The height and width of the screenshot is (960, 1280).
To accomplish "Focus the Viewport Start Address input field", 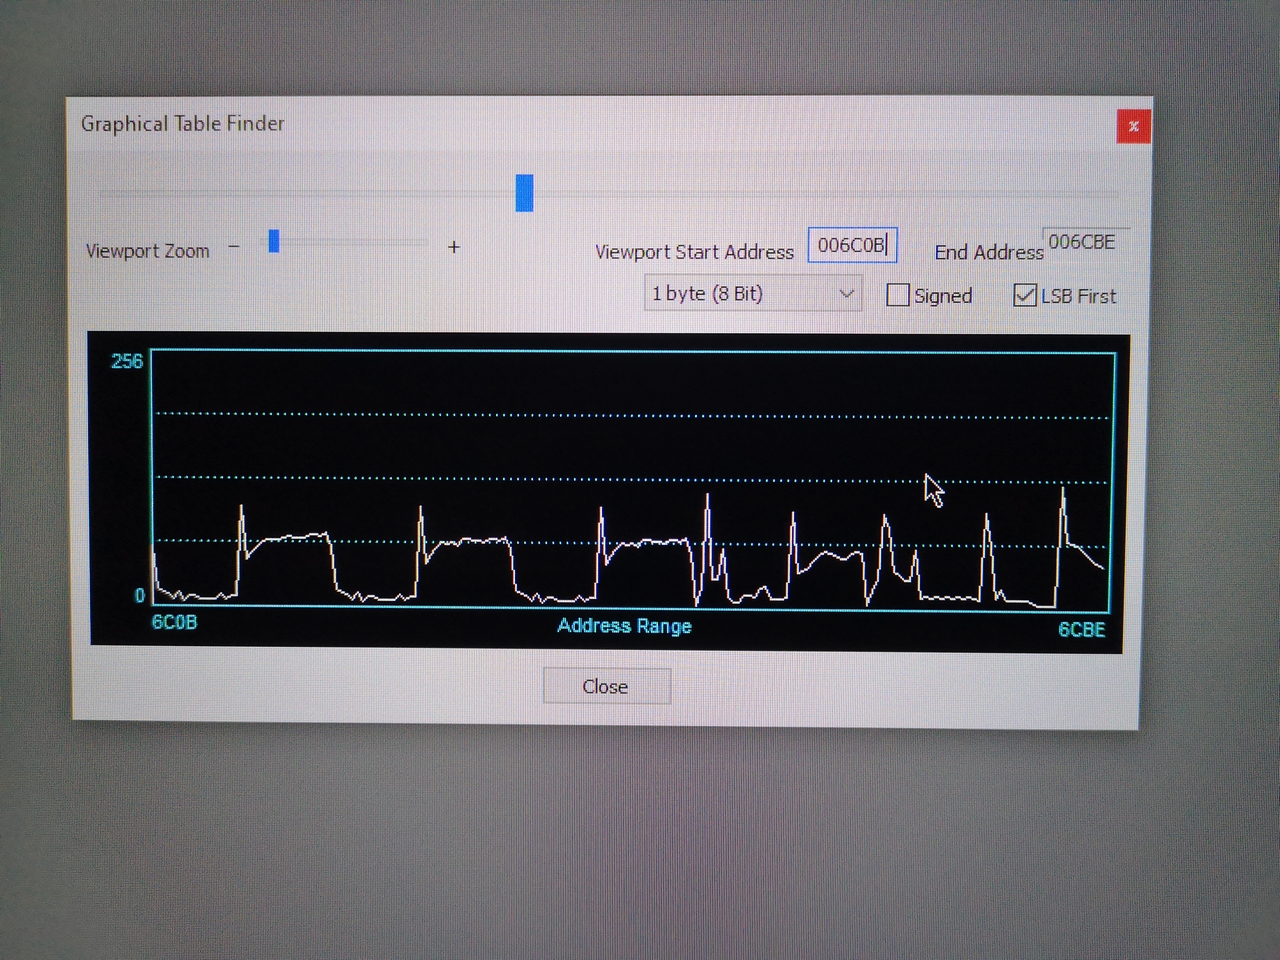I will (851, 245).
